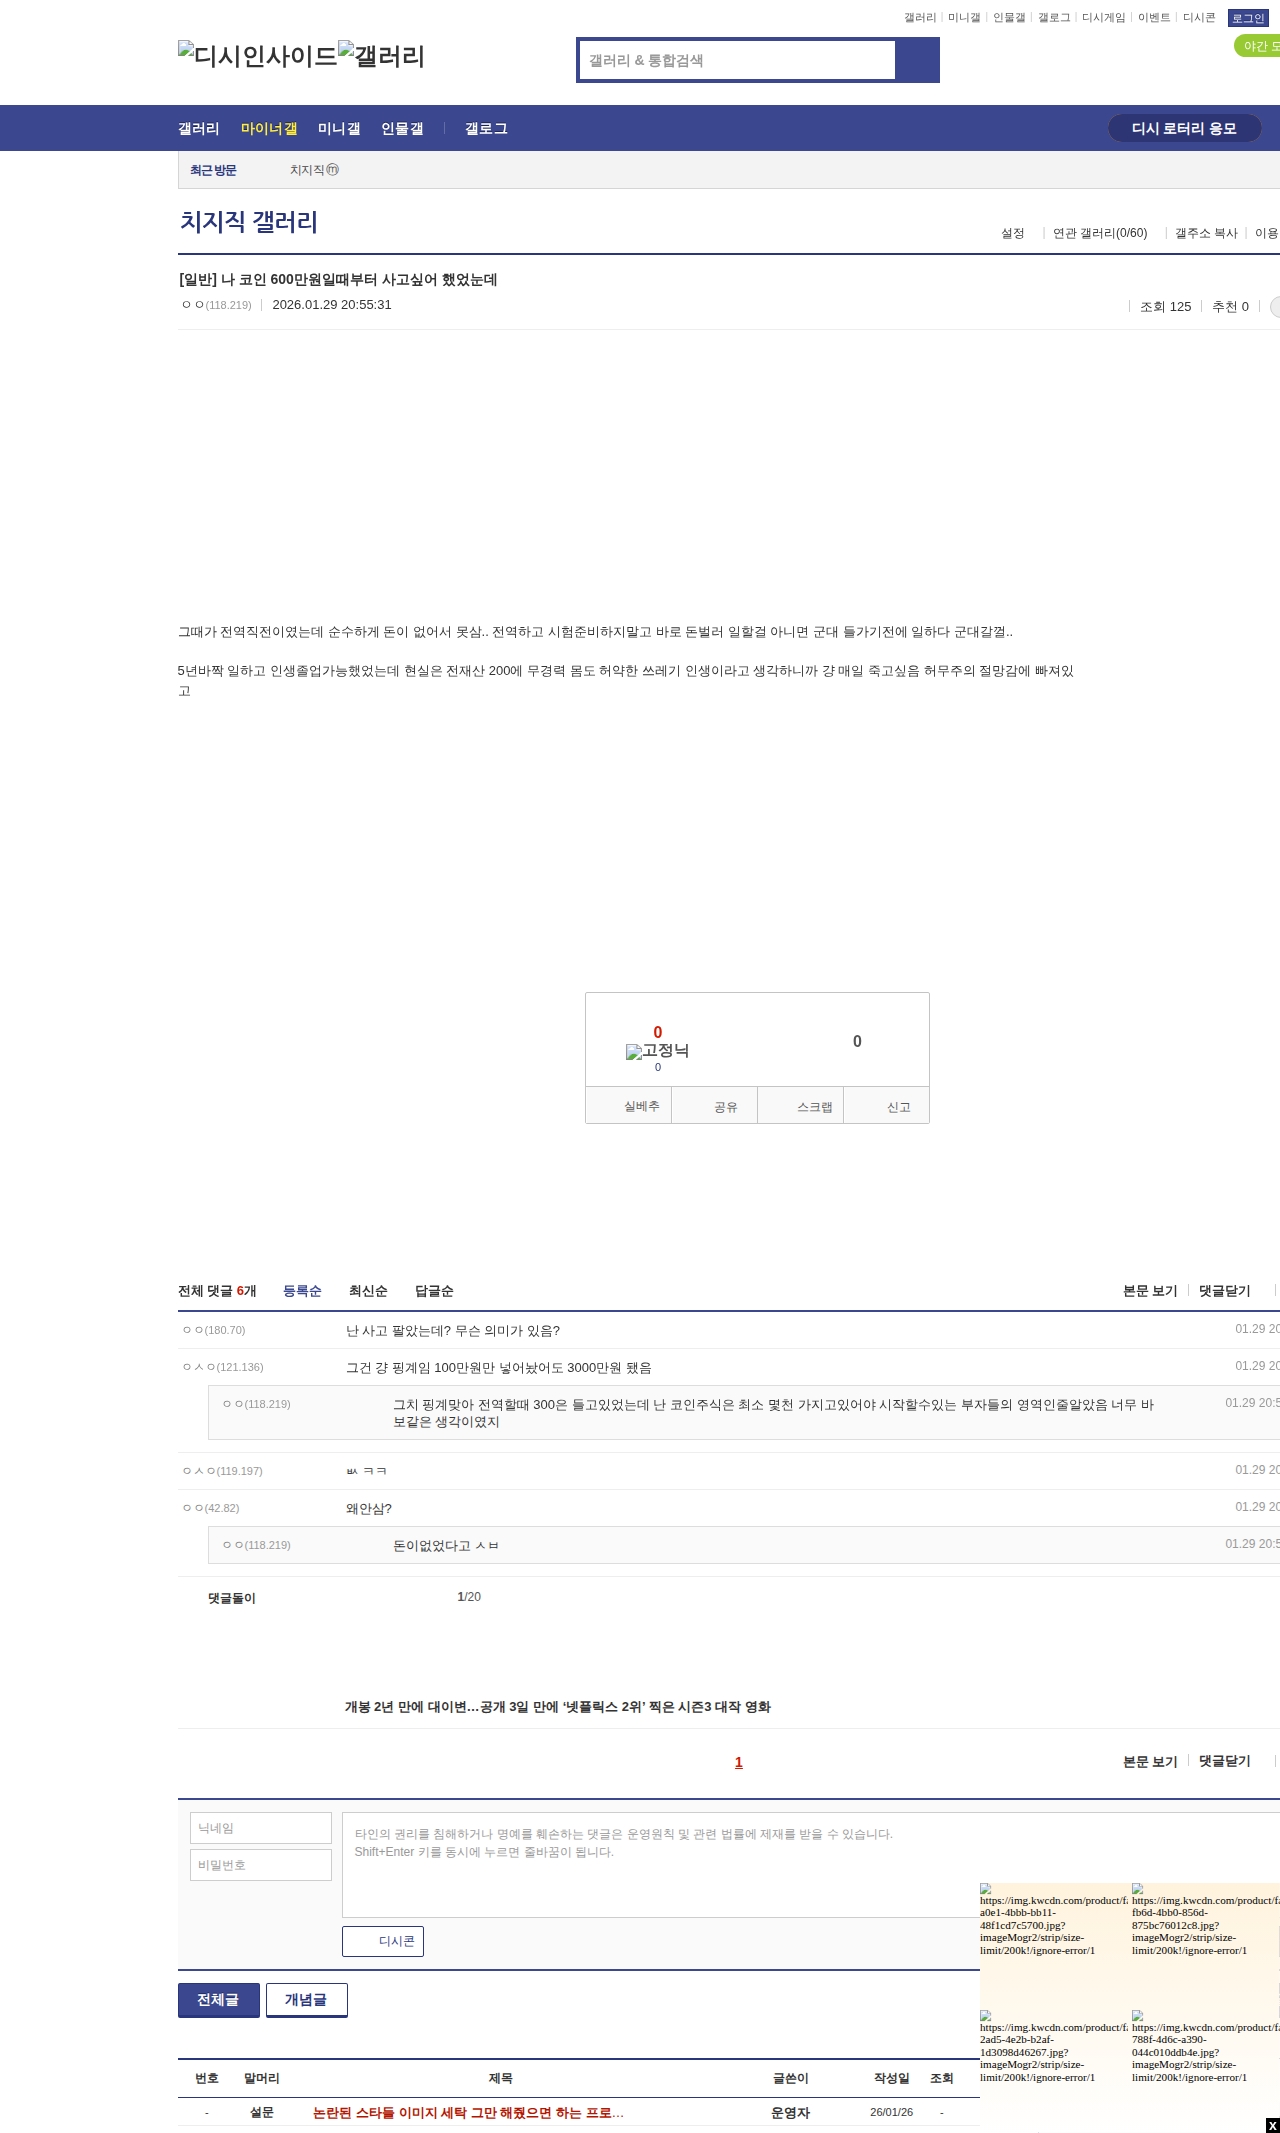The width and height of the screenshot is (1280, 2133).
Task: Click the 고정닉 image in the recommend box
Action: (657, 1051)
